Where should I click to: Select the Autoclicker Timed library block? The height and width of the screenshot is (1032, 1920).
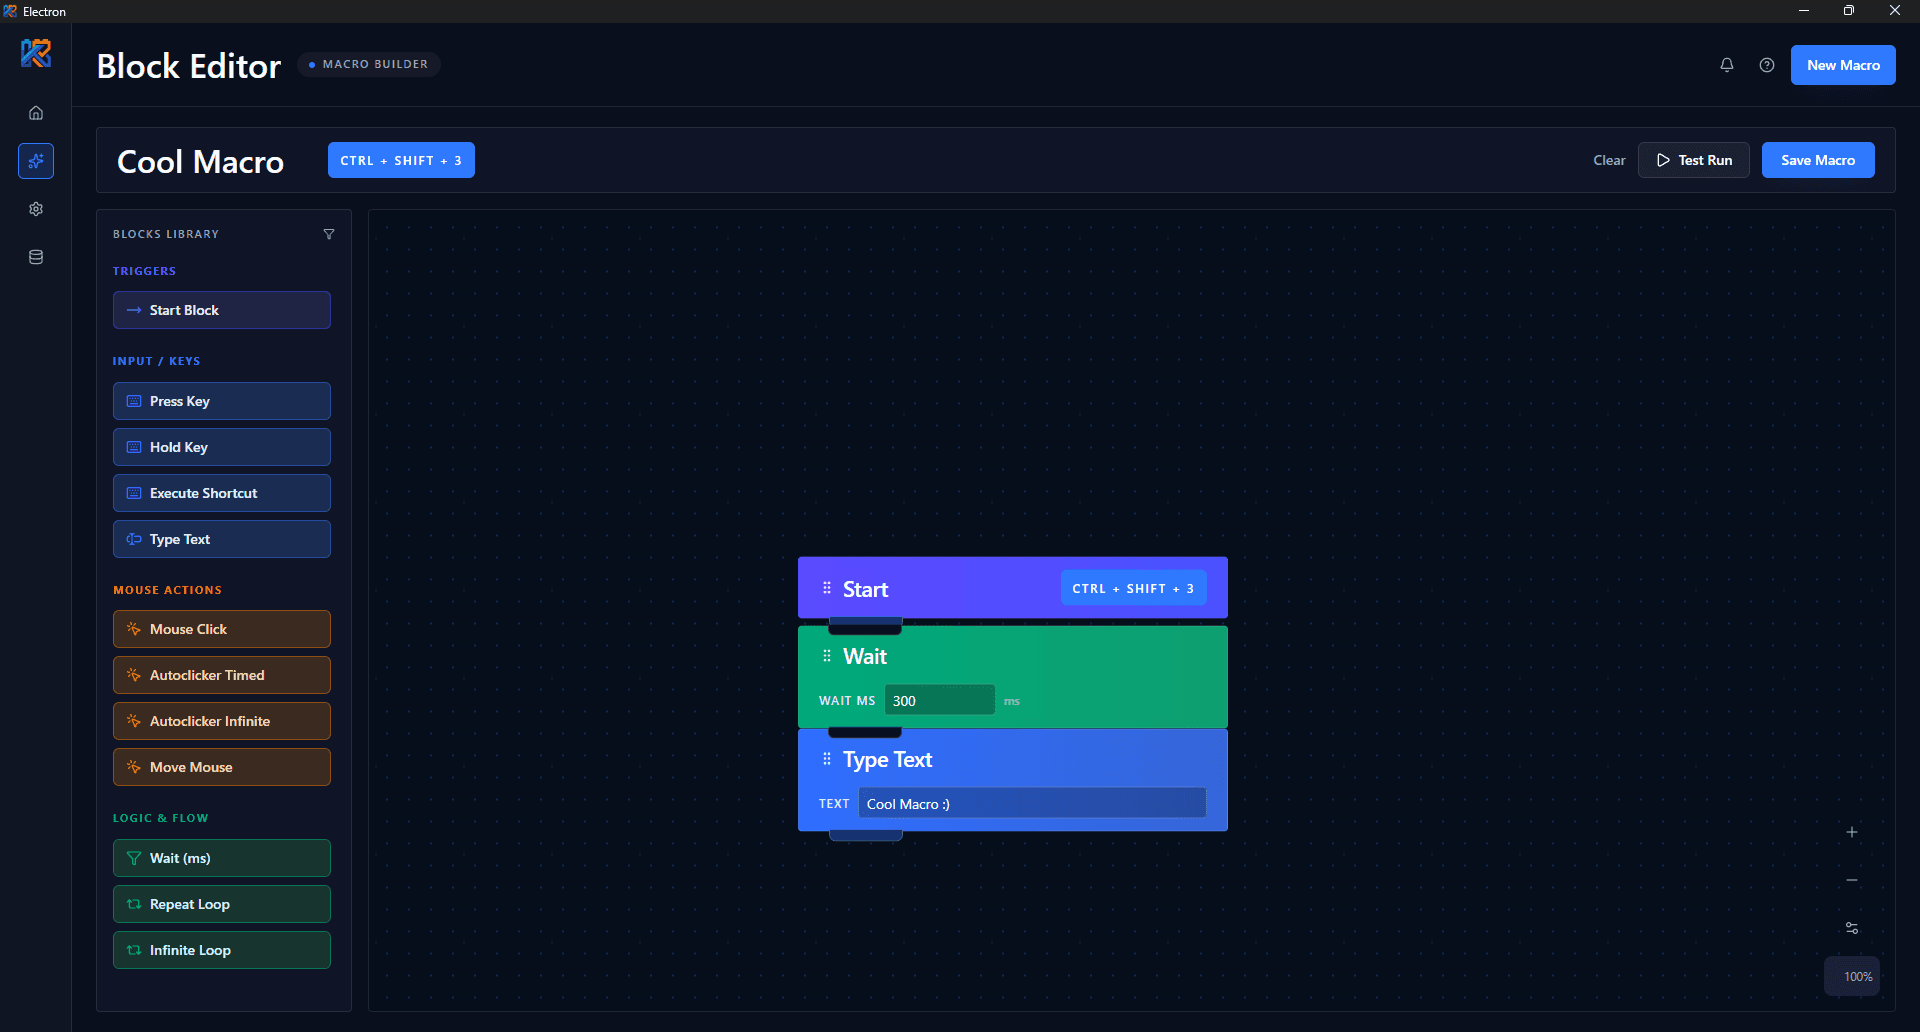point(222,675)
